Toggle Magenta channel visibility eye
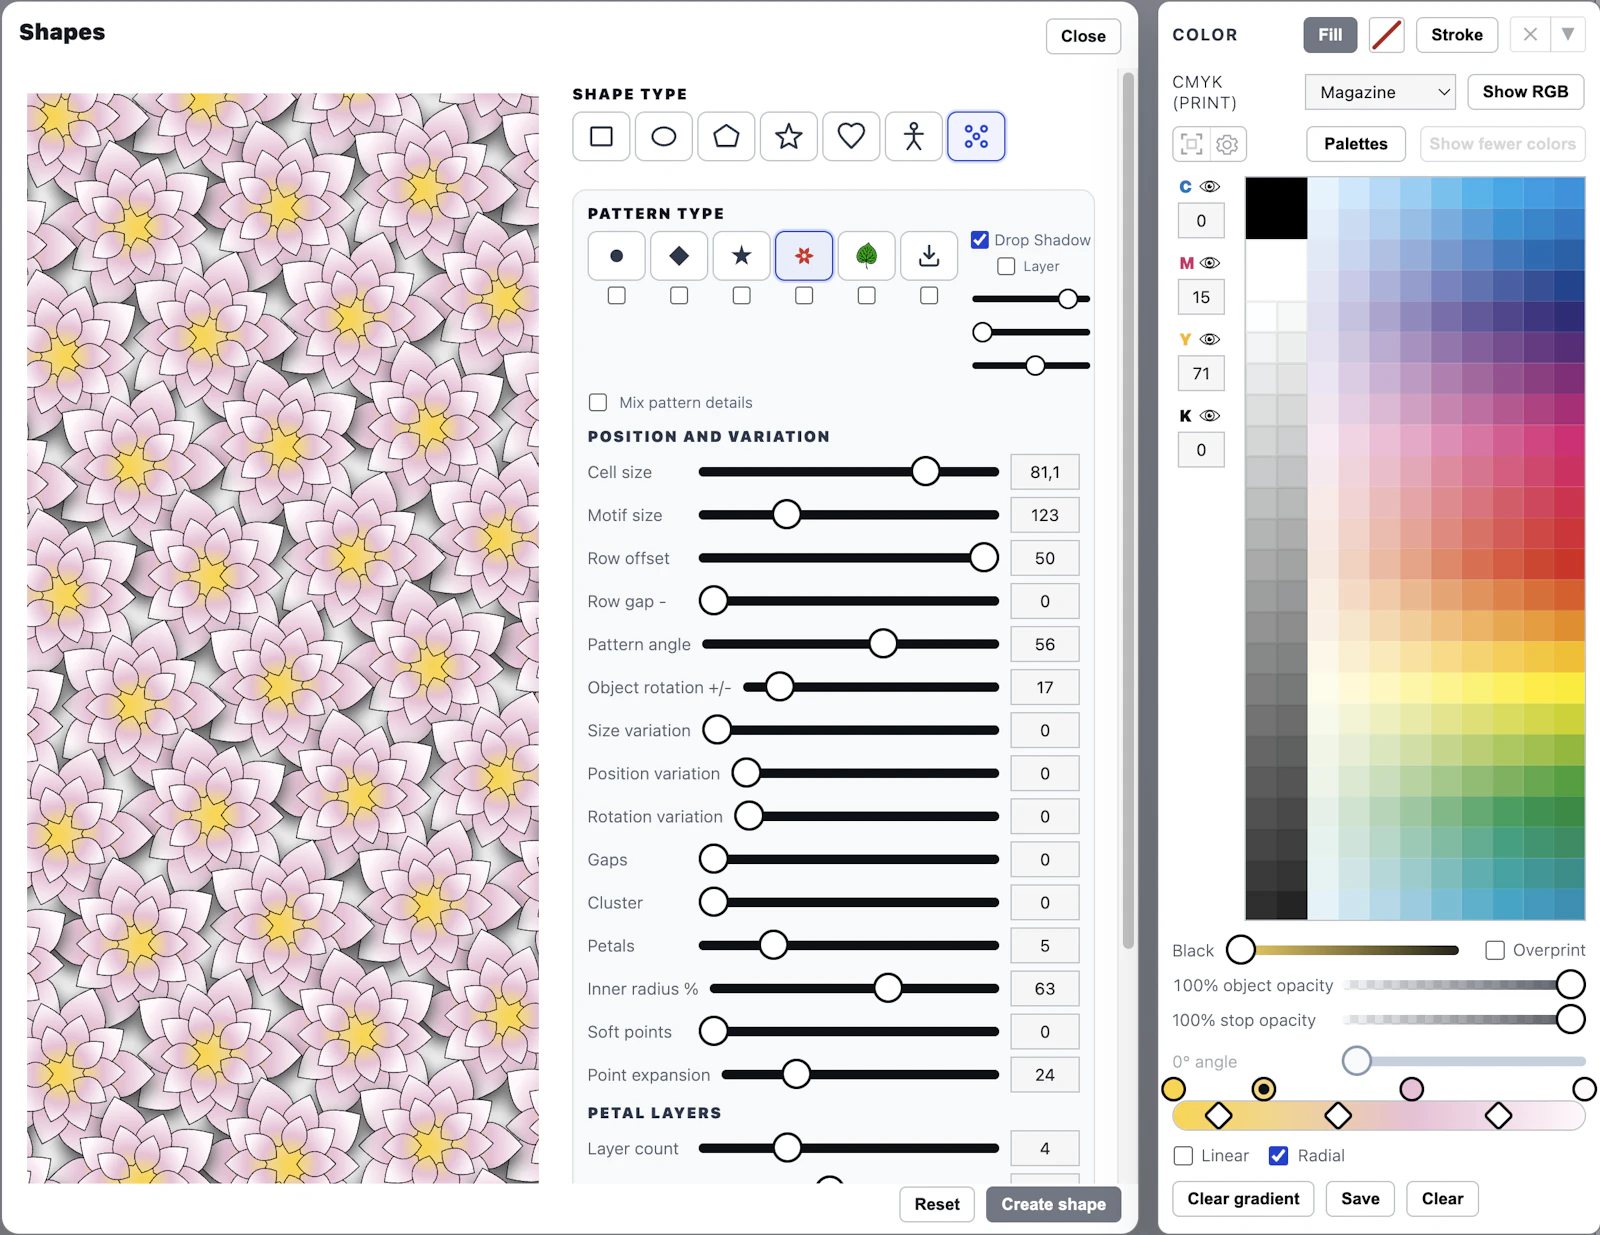 tap(1210, 263)
